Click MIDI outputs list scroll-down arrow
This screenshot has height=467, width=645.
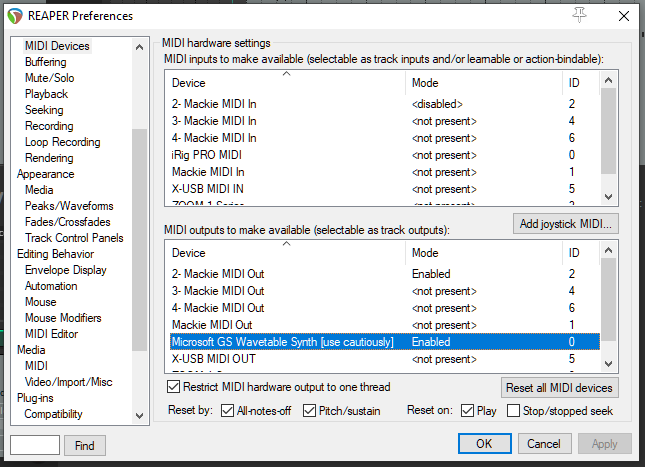(x=608, y=364)
